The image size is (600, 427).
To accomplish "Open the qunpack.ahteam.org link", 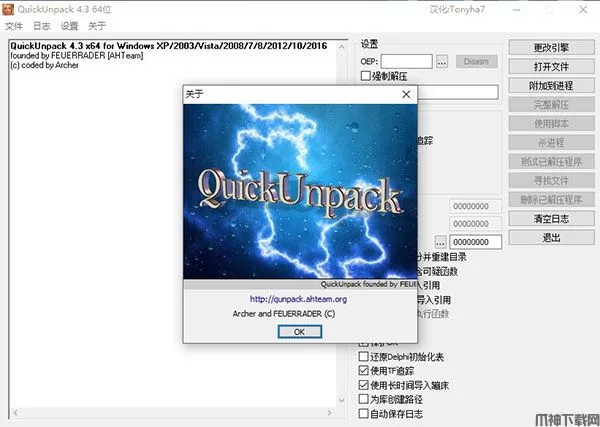I will point(298,299).
